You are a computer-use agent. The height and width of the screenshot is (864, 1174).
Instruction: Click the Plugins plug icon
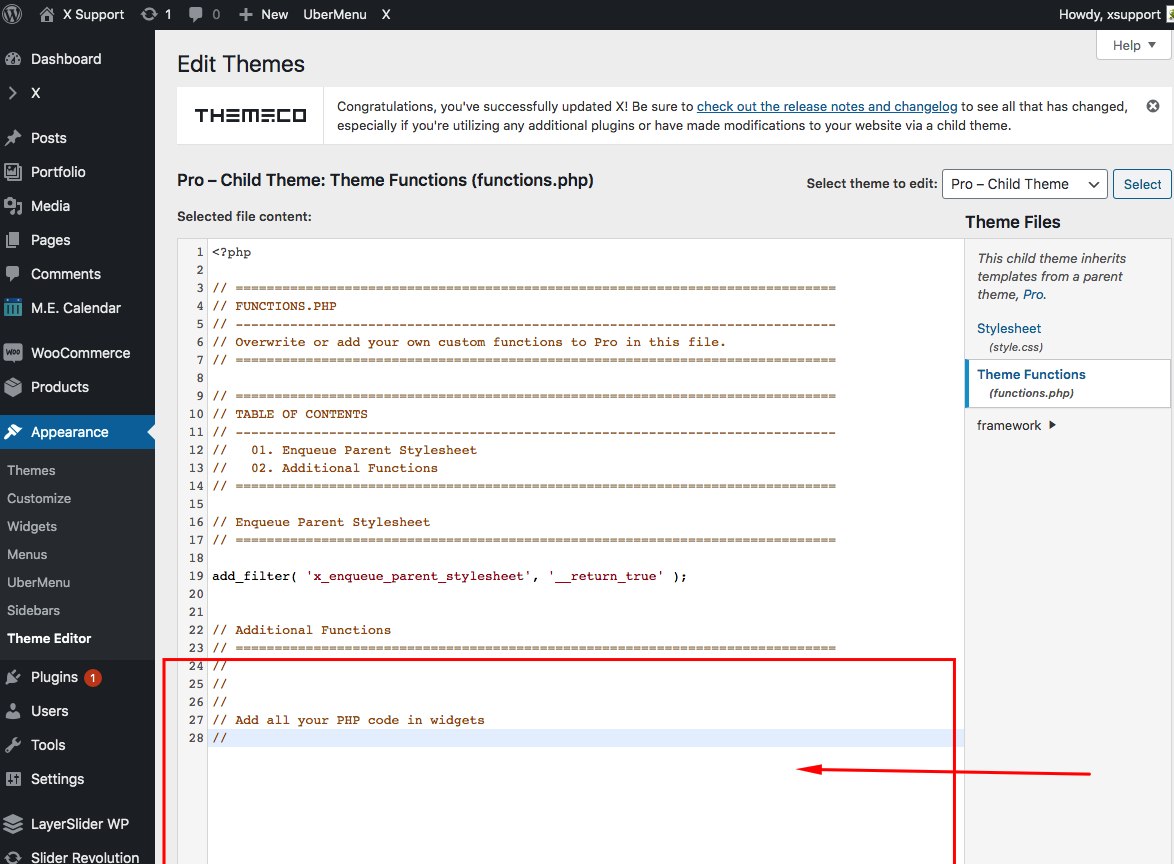coord(13,678)
